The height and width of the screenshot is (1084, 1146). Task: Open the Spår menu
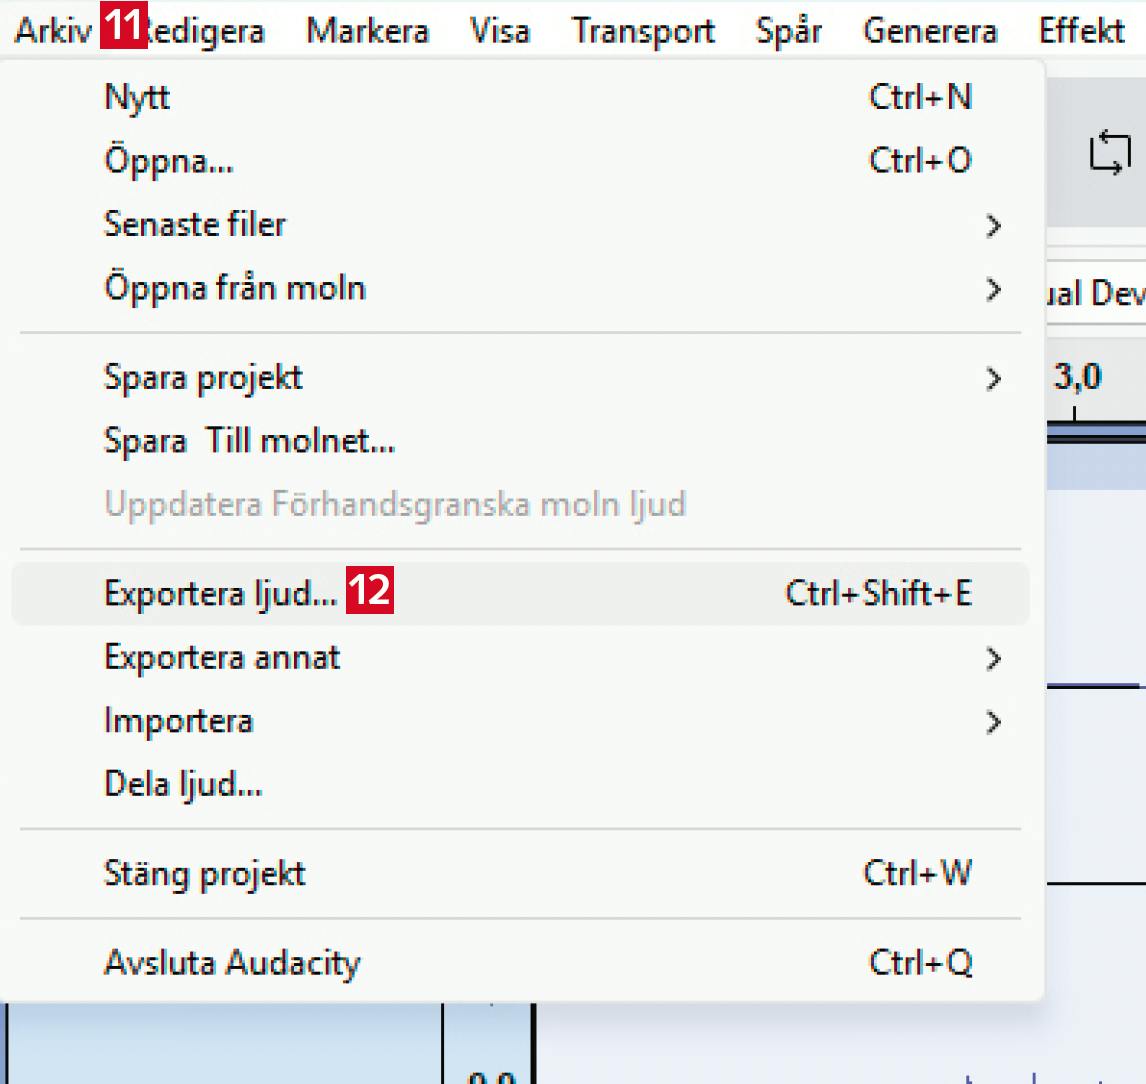789,30
